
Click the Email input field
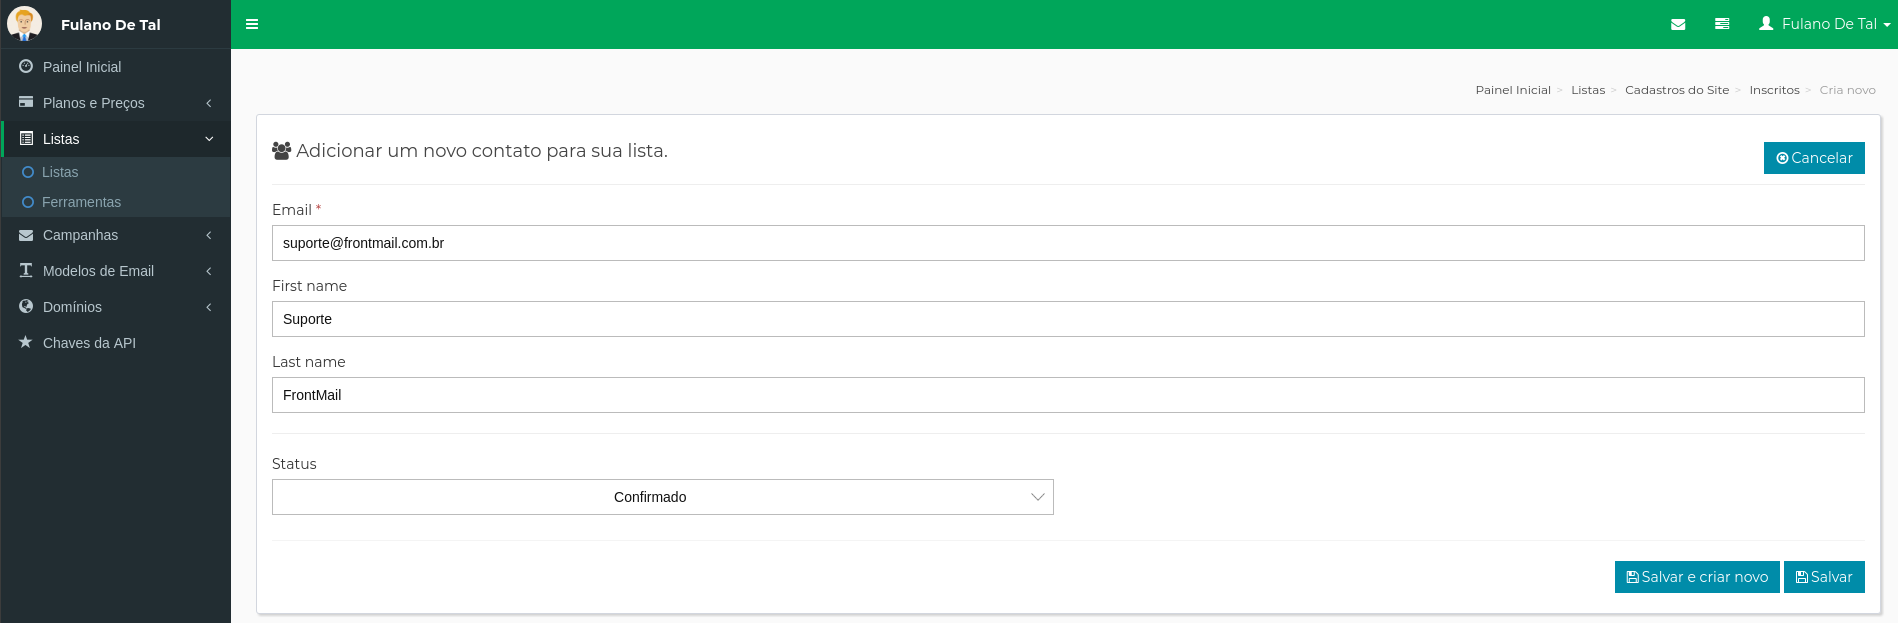(1068, 243)
